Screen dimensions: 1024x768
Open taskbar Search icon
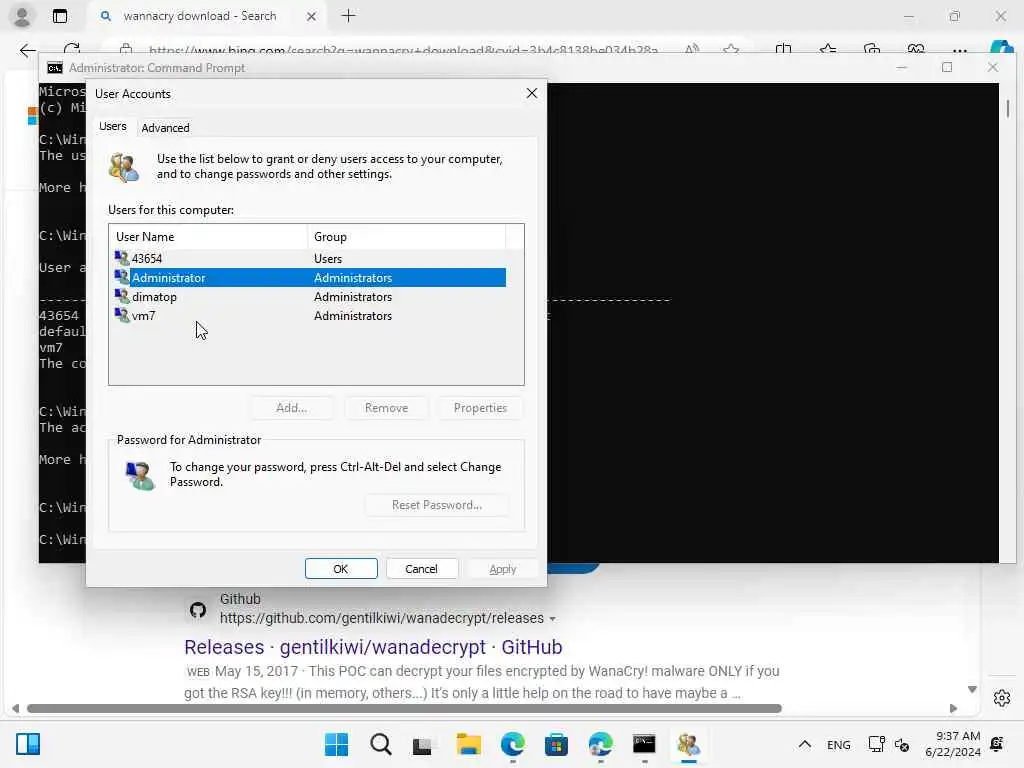(380, 744)
